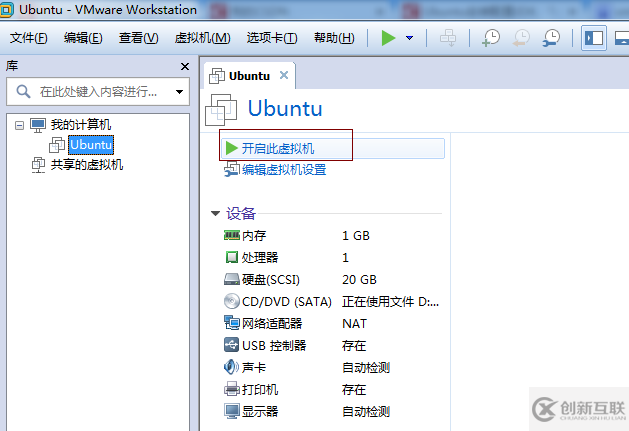Click the 显示器 monitor icon
Viewport: 629px width, 431px height.
[x=232, y=411]
